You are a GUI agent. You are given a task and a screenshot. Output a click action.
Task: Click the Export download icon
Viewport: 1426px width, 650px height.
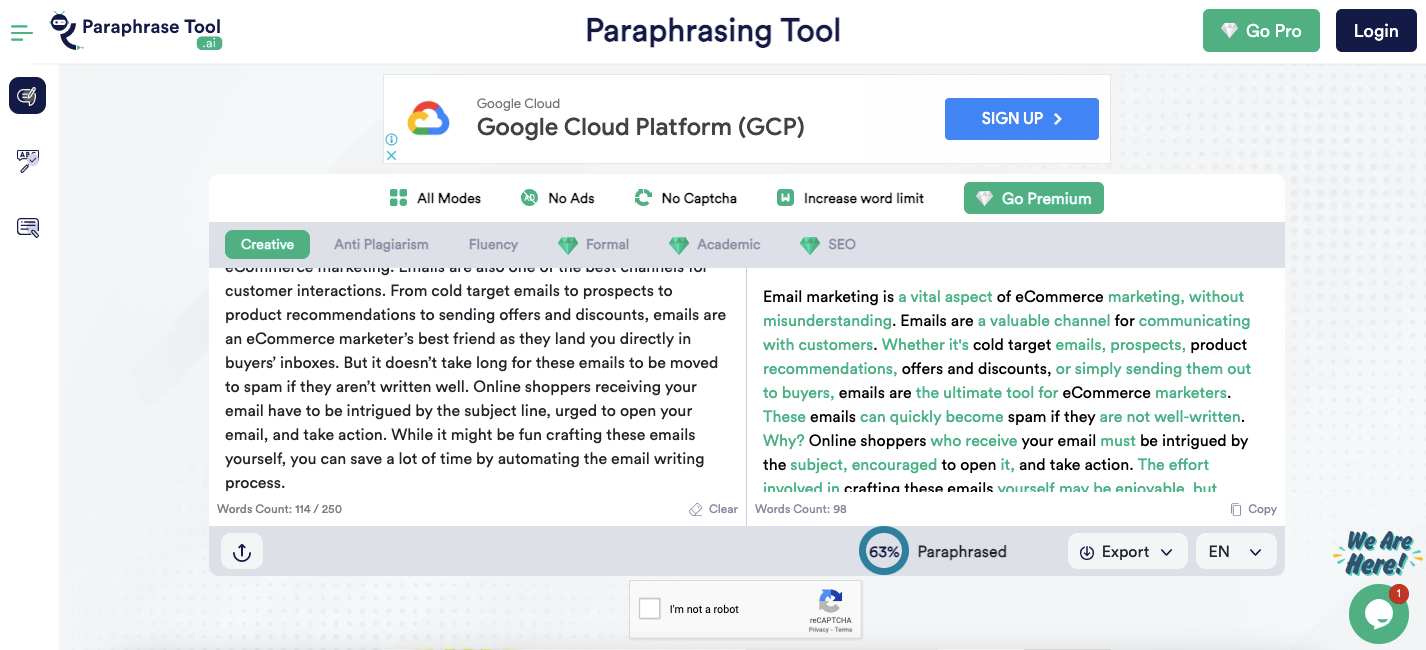(x=1087, y=552)
